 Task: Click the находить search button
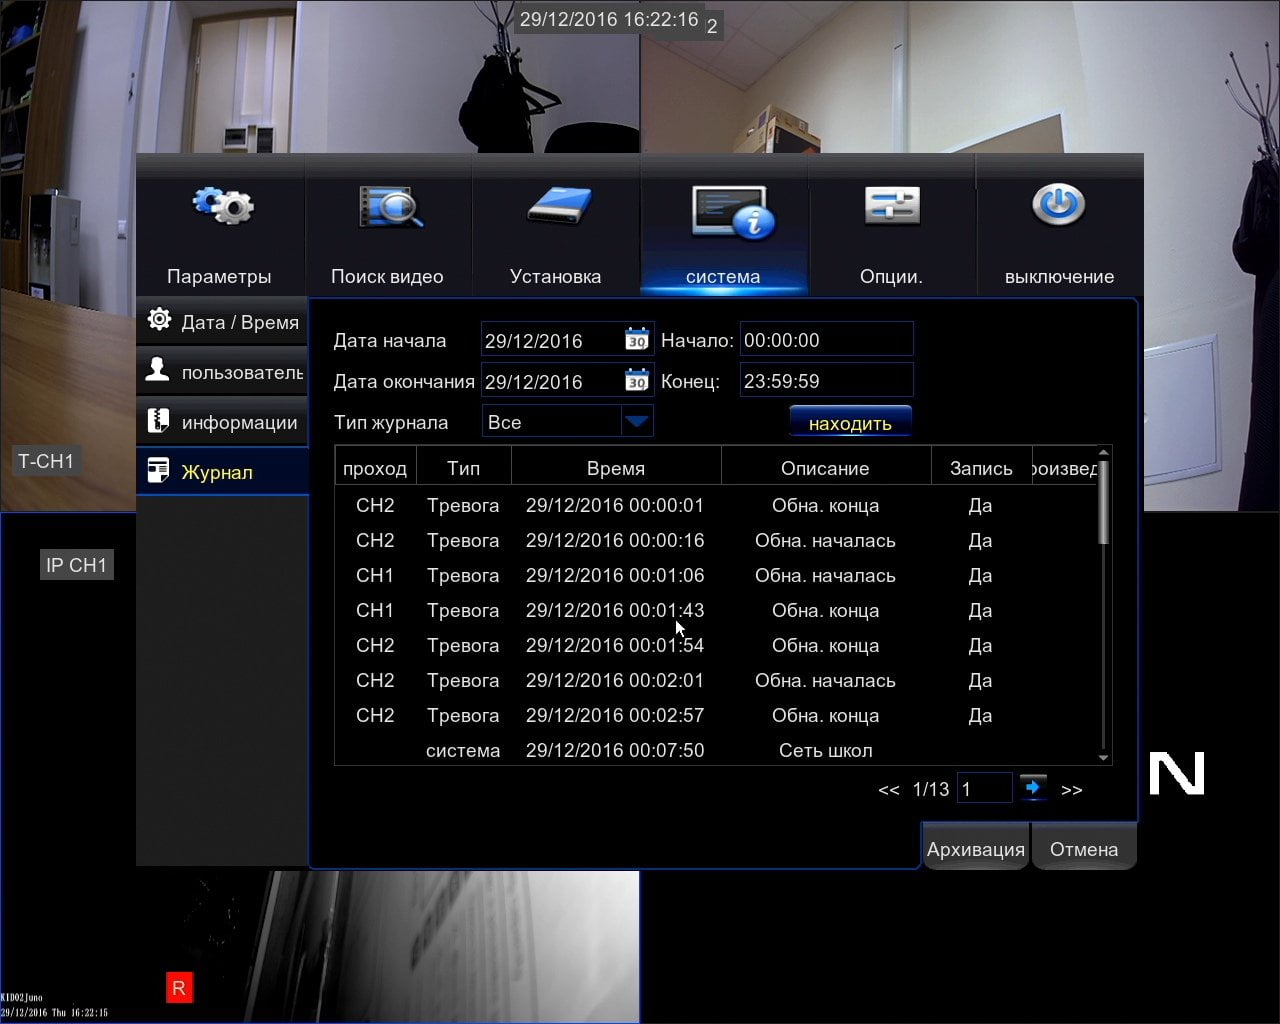point(850,422)
